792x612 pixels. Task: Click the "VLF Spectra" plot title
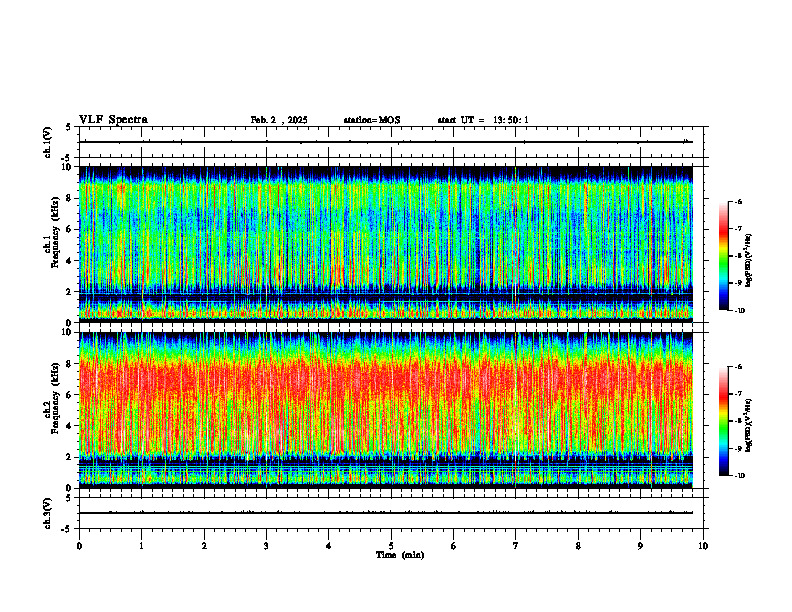tap(113, 120)
